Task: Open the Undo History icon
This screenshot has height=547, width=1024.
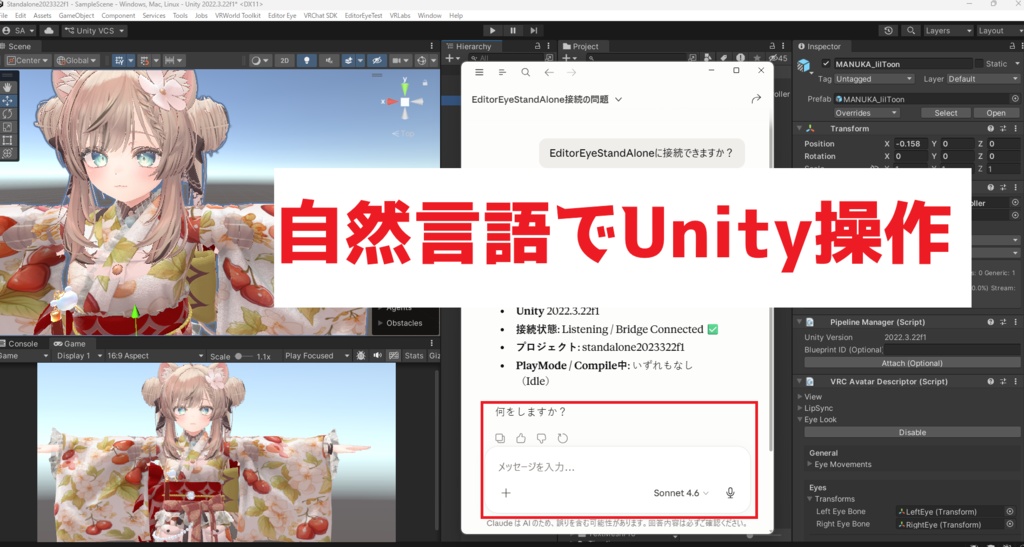Action: tap(888, 31)
